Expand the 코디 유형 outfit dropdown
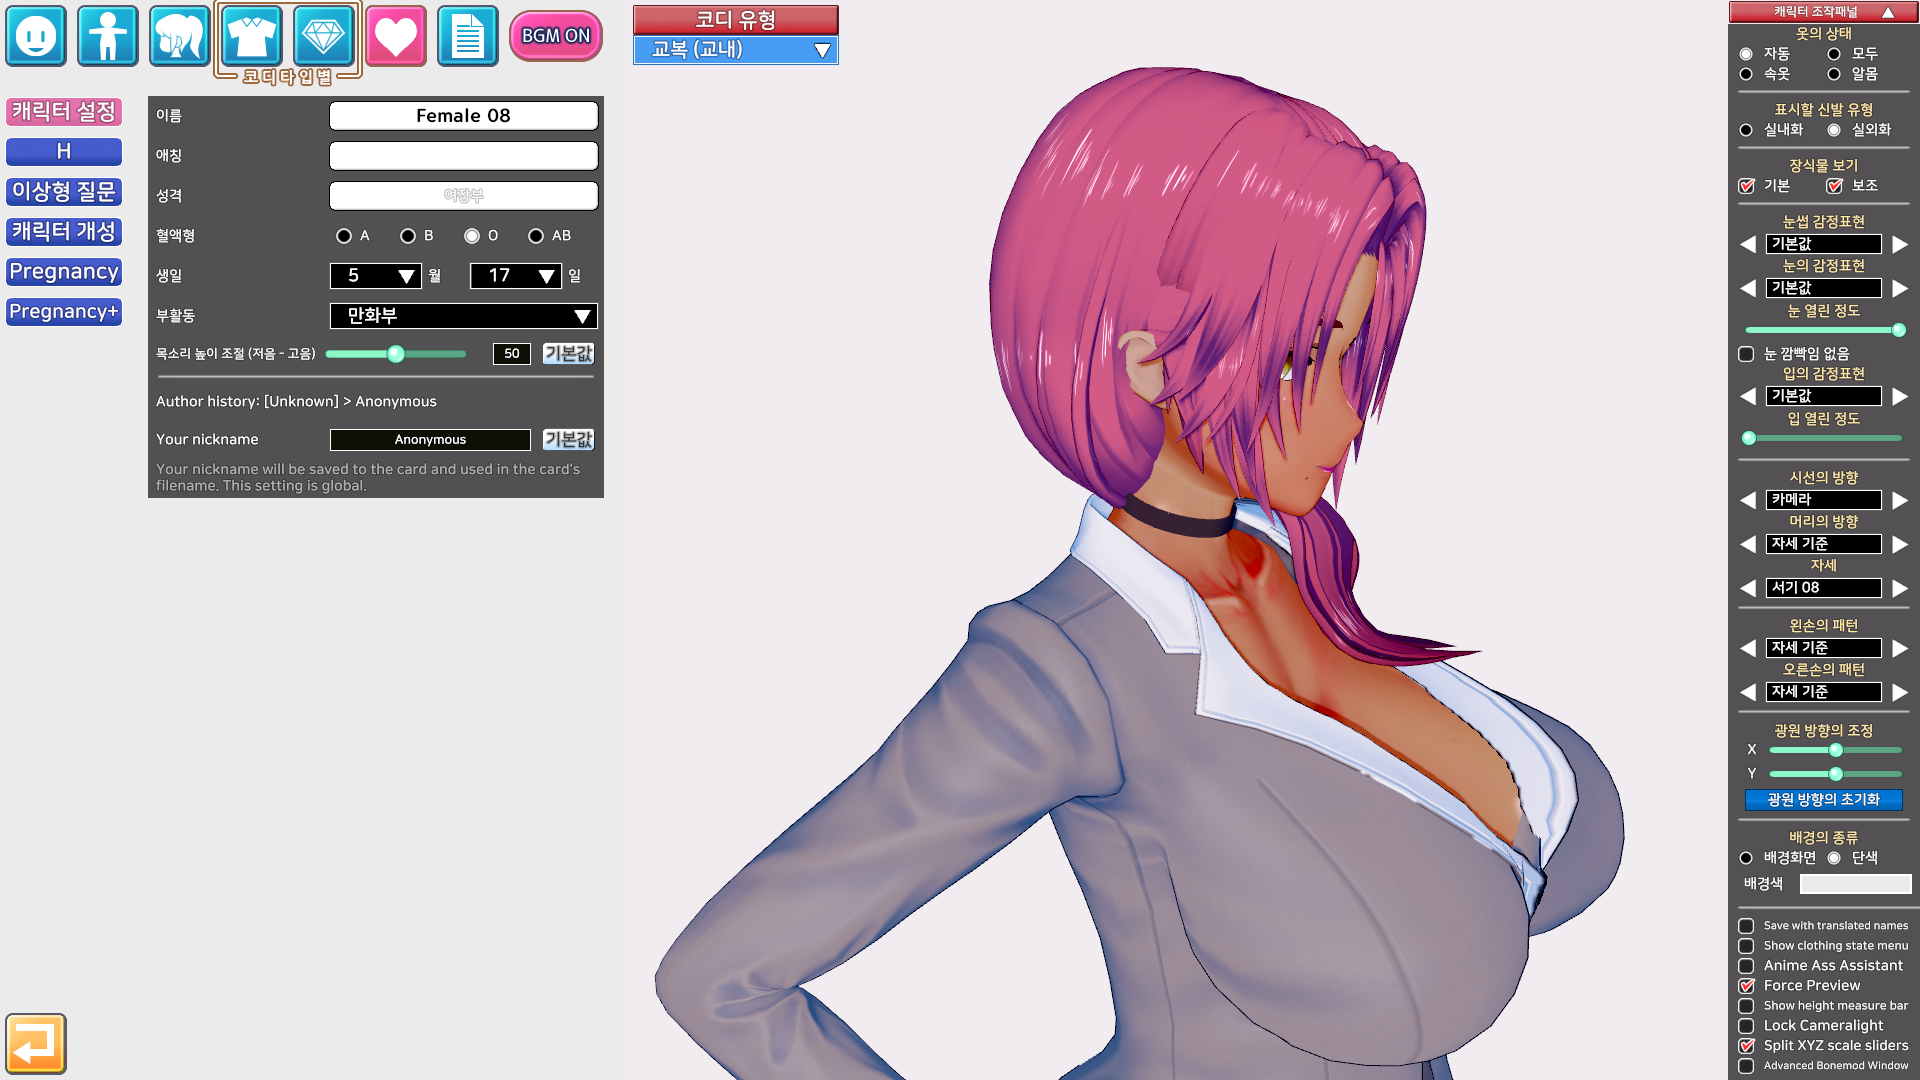 [736, 50]
